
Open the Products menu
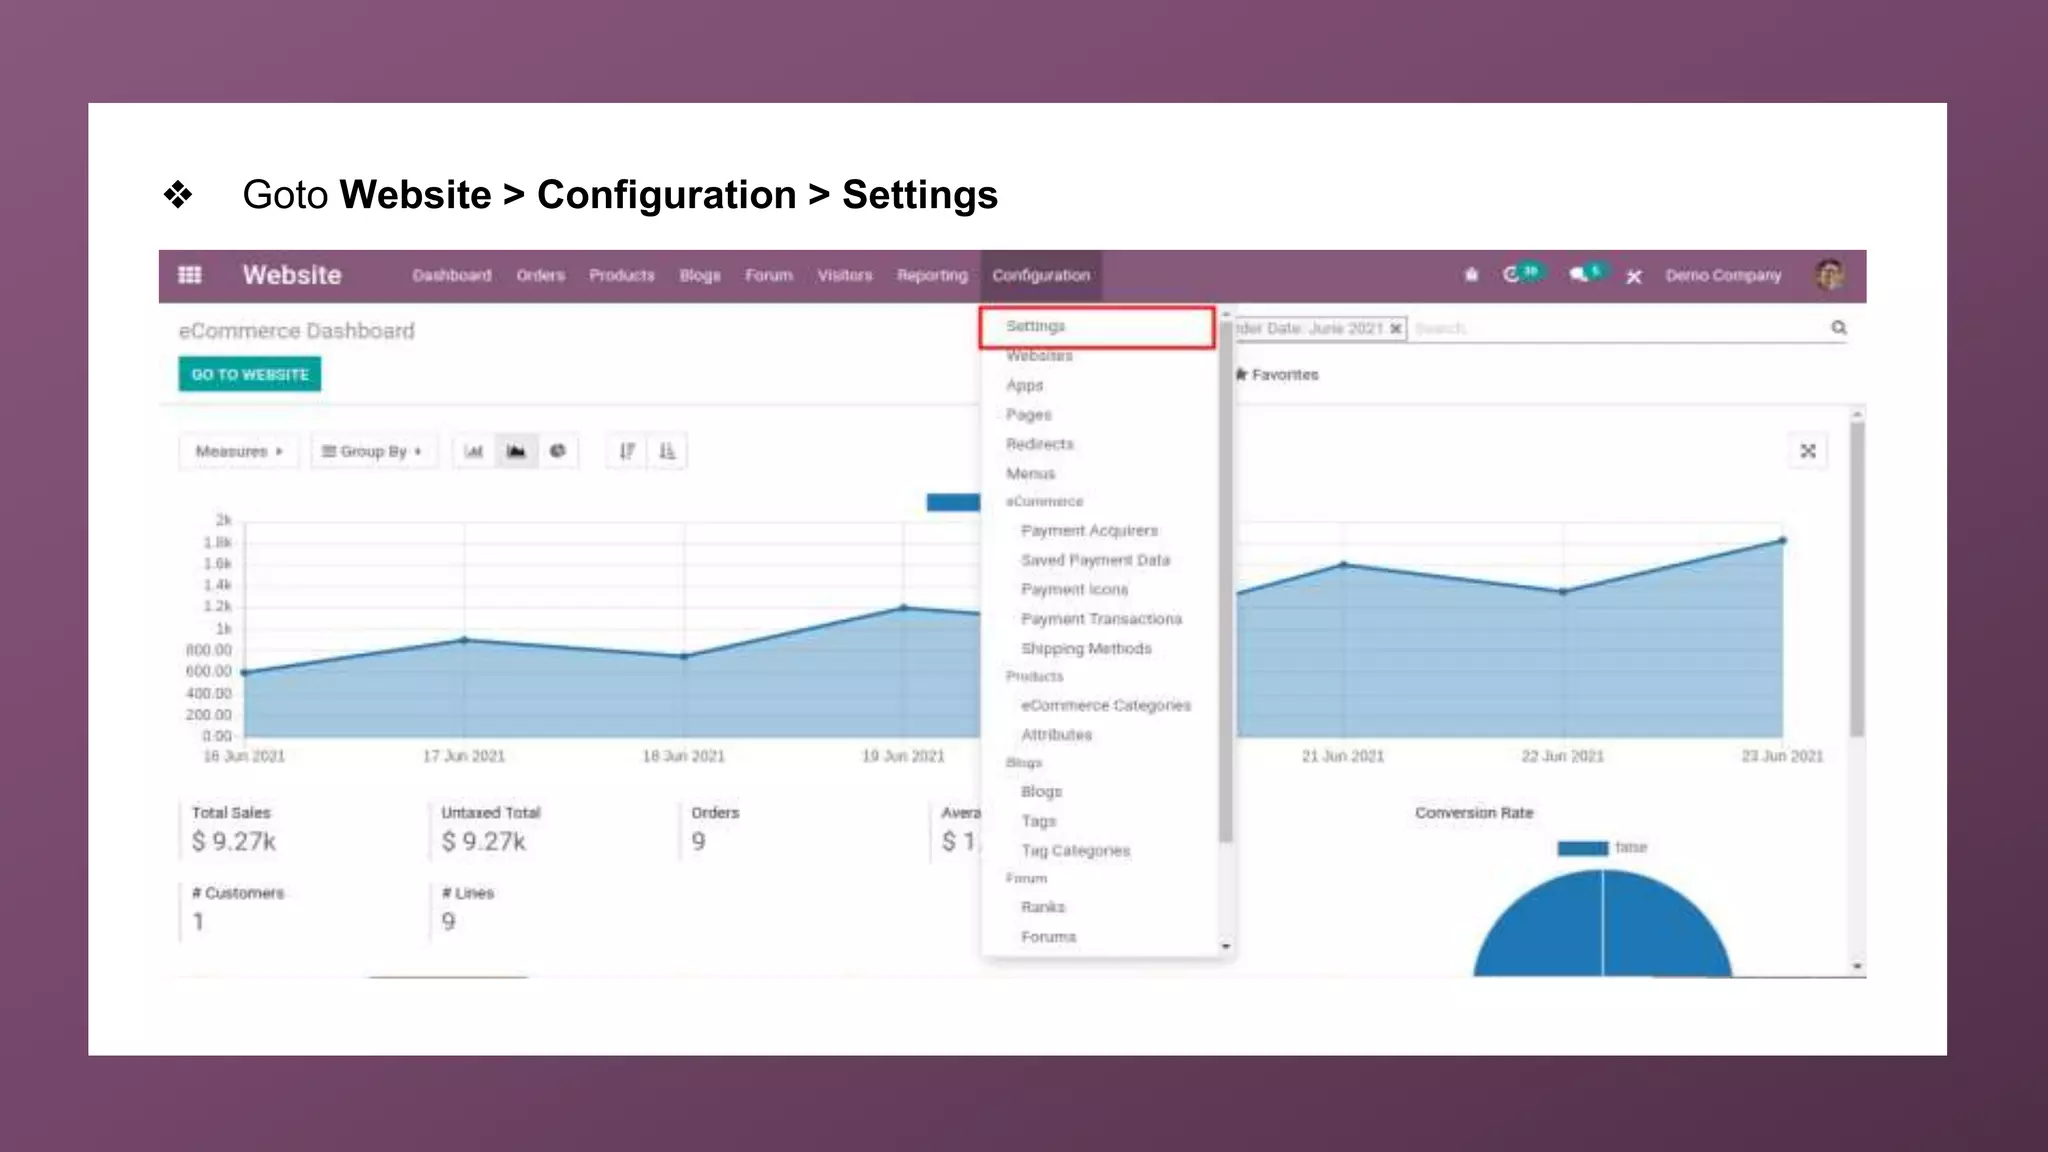(622, 275)
